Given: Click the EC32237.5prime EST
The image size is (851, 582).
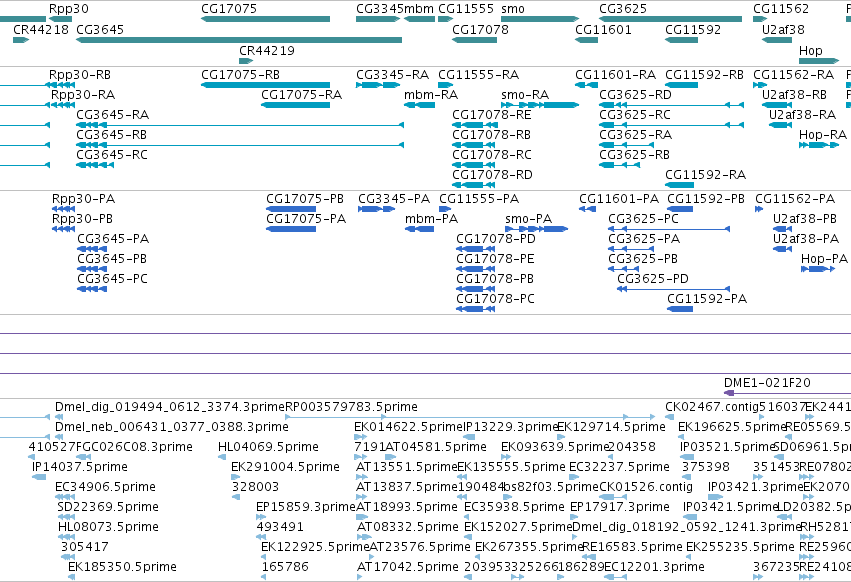Looking at the screenshot, I should click(576, 477).
